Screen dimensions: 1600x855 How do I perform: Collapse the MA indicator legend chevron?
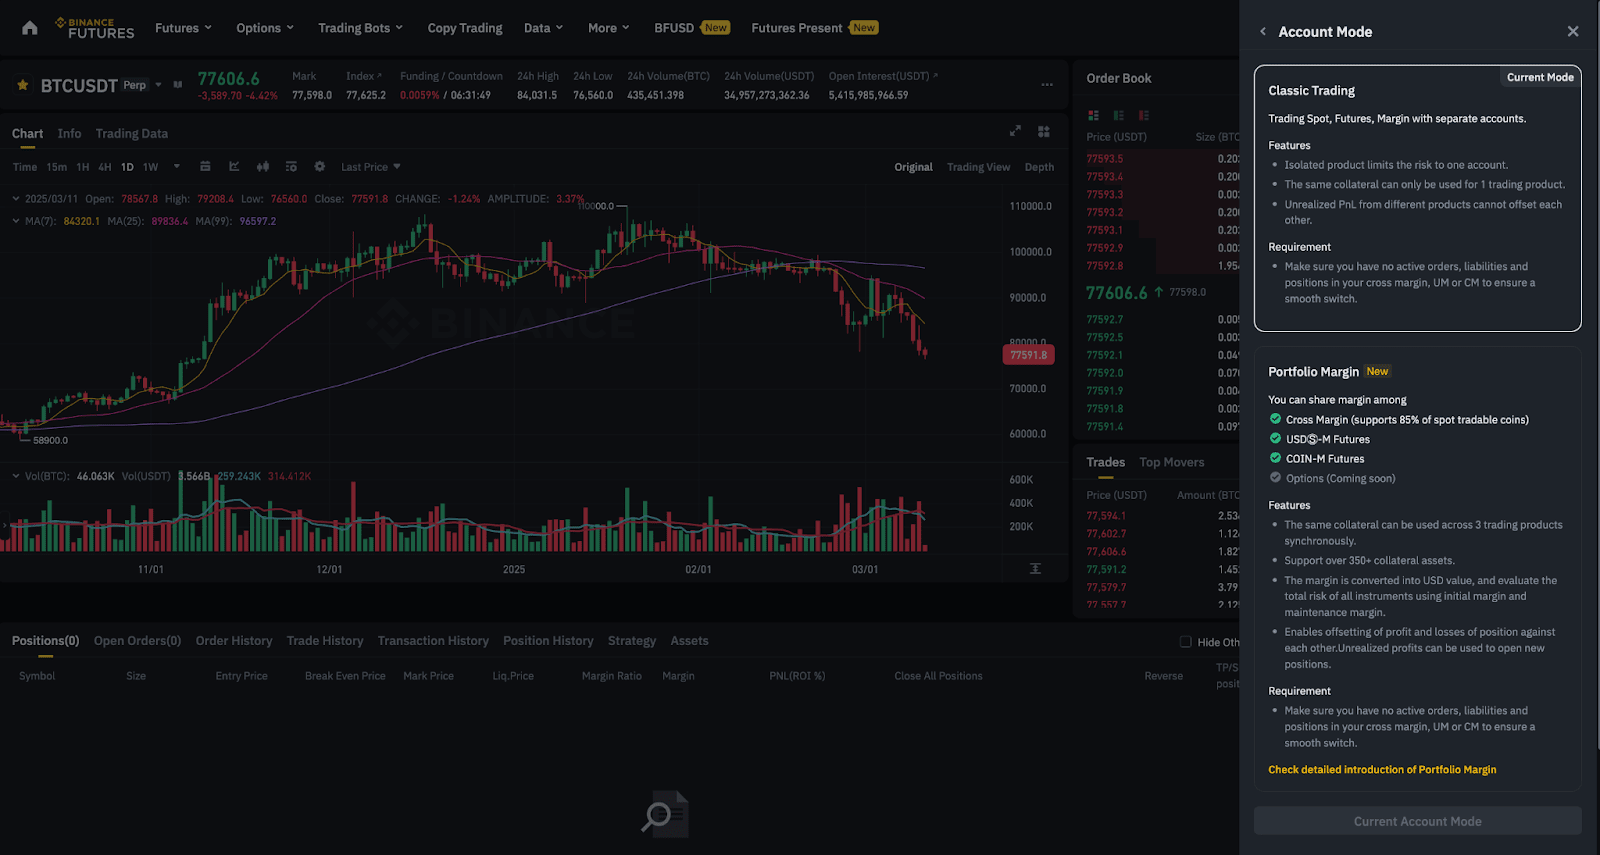click(x=16, y=221)
